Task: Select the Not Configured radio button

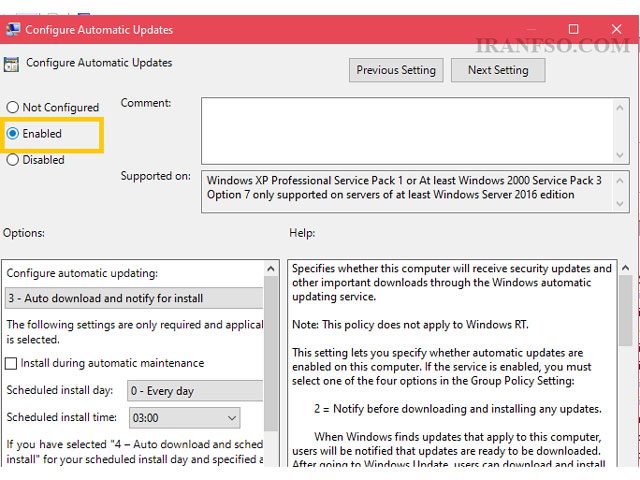Action: (x=13, y=107)
